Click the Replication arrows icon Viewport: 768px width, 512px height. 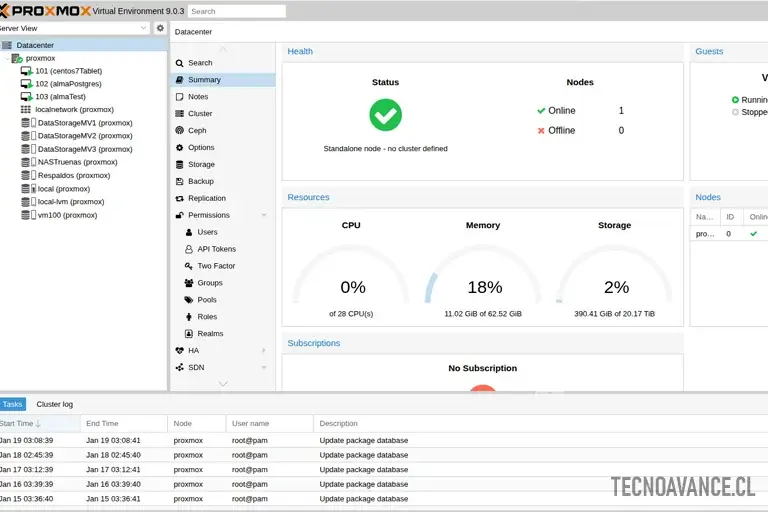(x=179, y=198)
